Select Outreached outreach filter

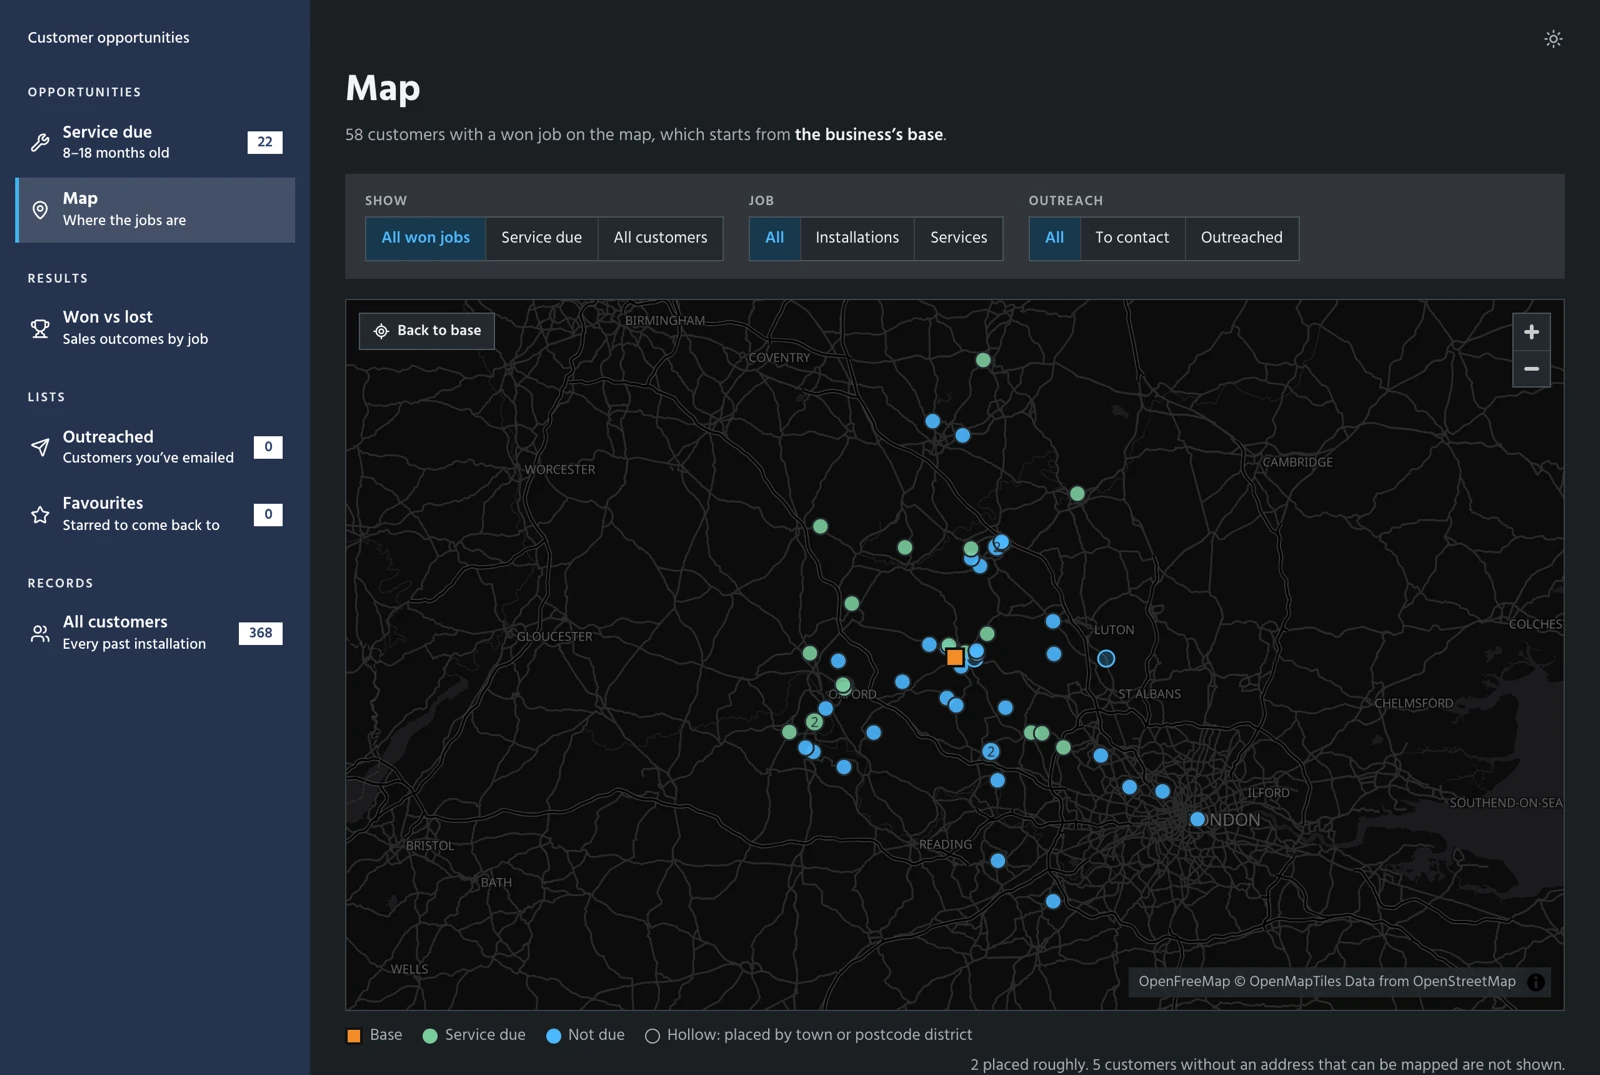point(1241,238)
